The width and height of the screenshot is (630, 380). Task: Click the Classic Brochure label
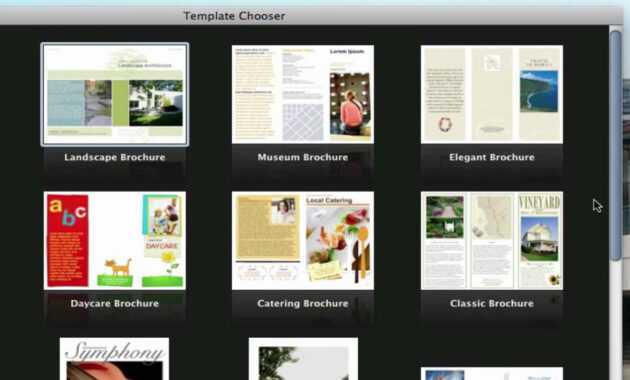[x=492, y=303]
